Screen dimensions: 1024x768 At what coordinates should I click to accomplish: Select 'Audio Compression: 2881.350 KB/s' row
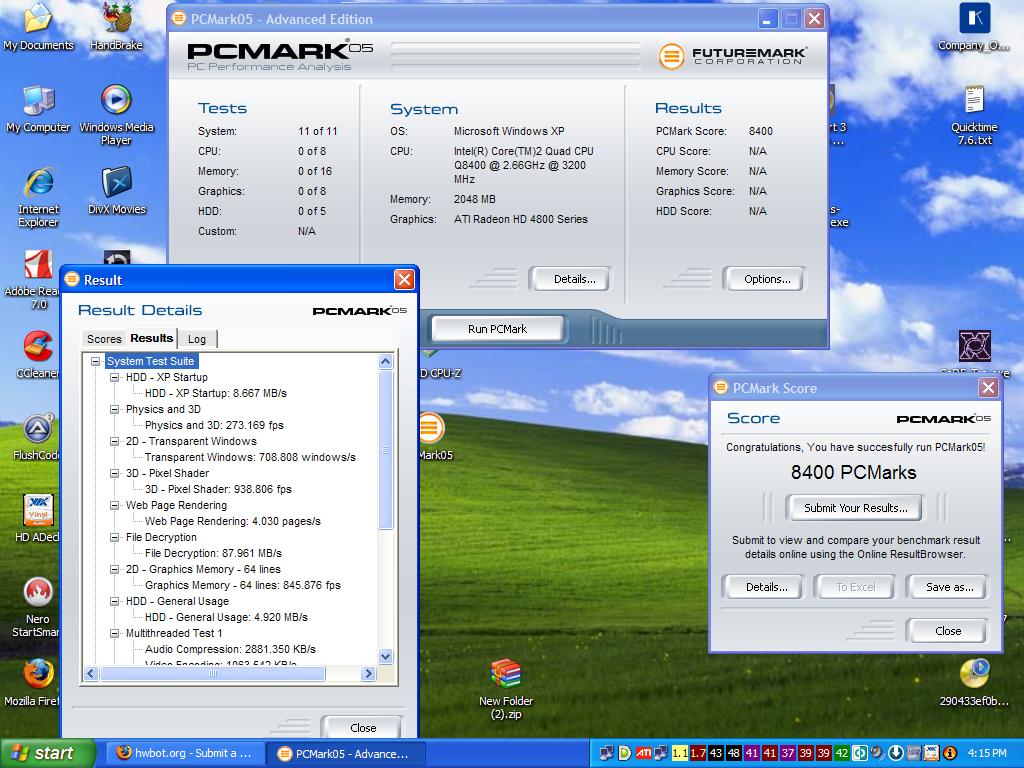pyautogui.click(x=230, y=649)
